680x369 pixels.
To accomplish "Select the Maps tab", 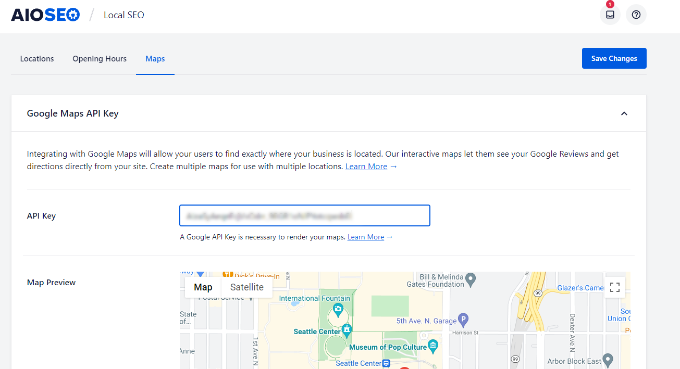I will pos(155,59).
